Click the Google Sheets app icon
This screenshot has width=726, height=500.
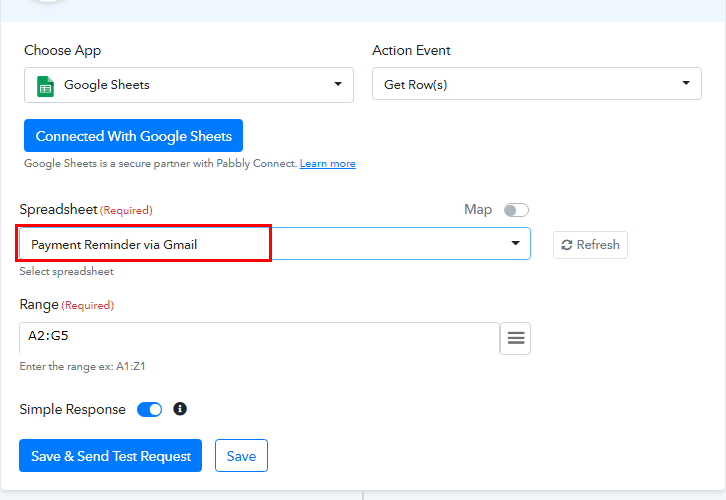(45, 87)
